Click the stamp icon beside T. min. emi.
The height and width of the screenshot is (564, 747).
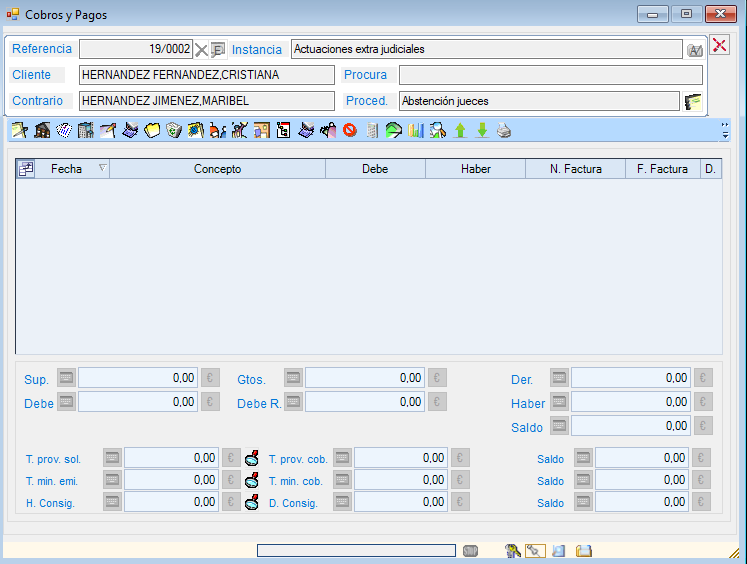click(252, 481)
